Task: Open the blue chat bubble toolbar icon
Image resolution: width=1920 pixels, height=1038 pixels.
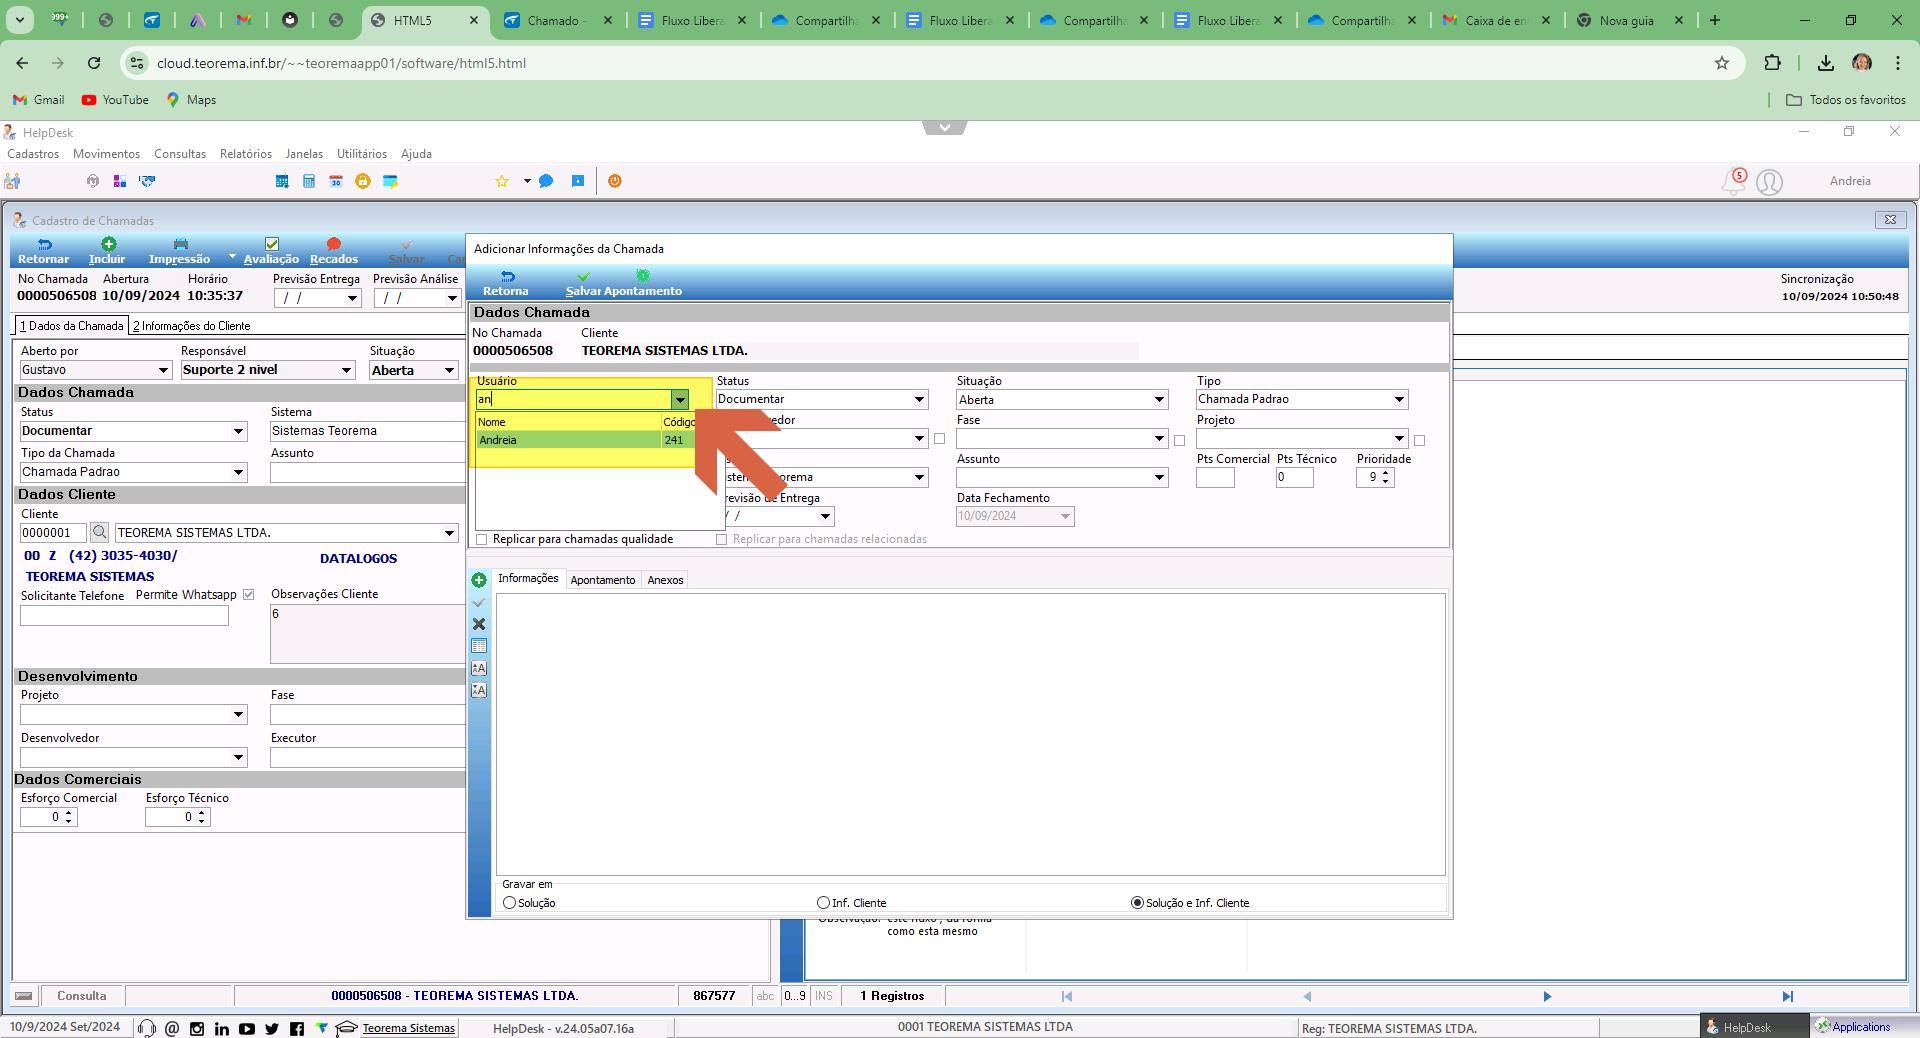Action: coord(546,181)
